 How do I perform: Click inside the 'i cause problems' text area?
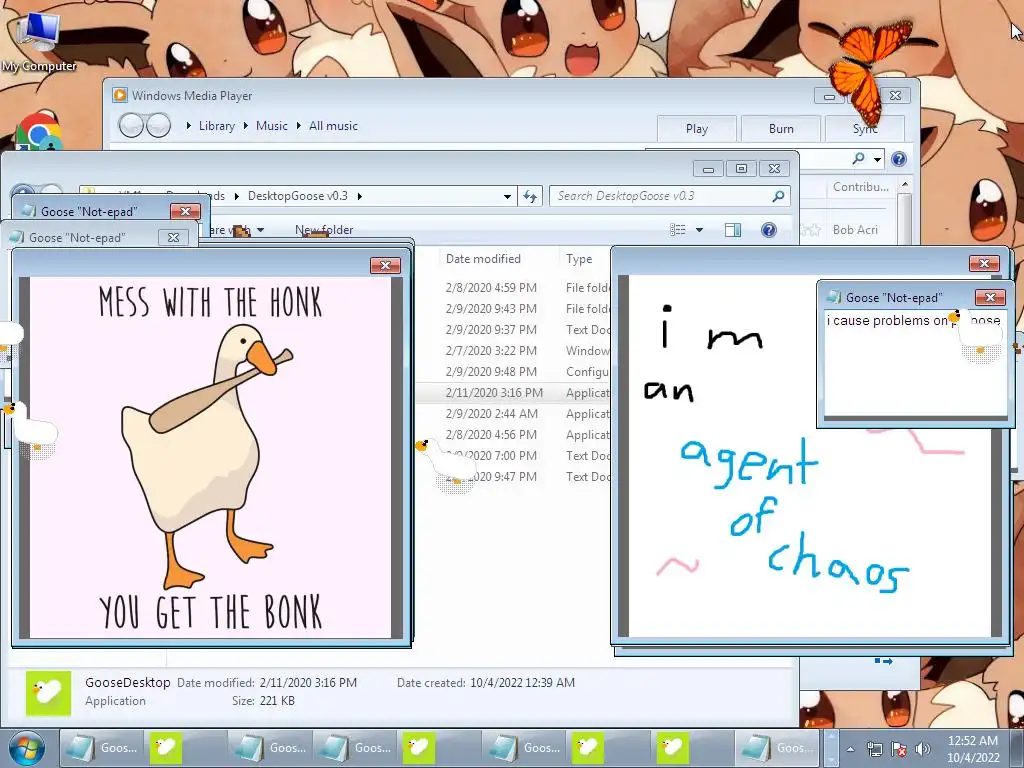coord(915,363)
